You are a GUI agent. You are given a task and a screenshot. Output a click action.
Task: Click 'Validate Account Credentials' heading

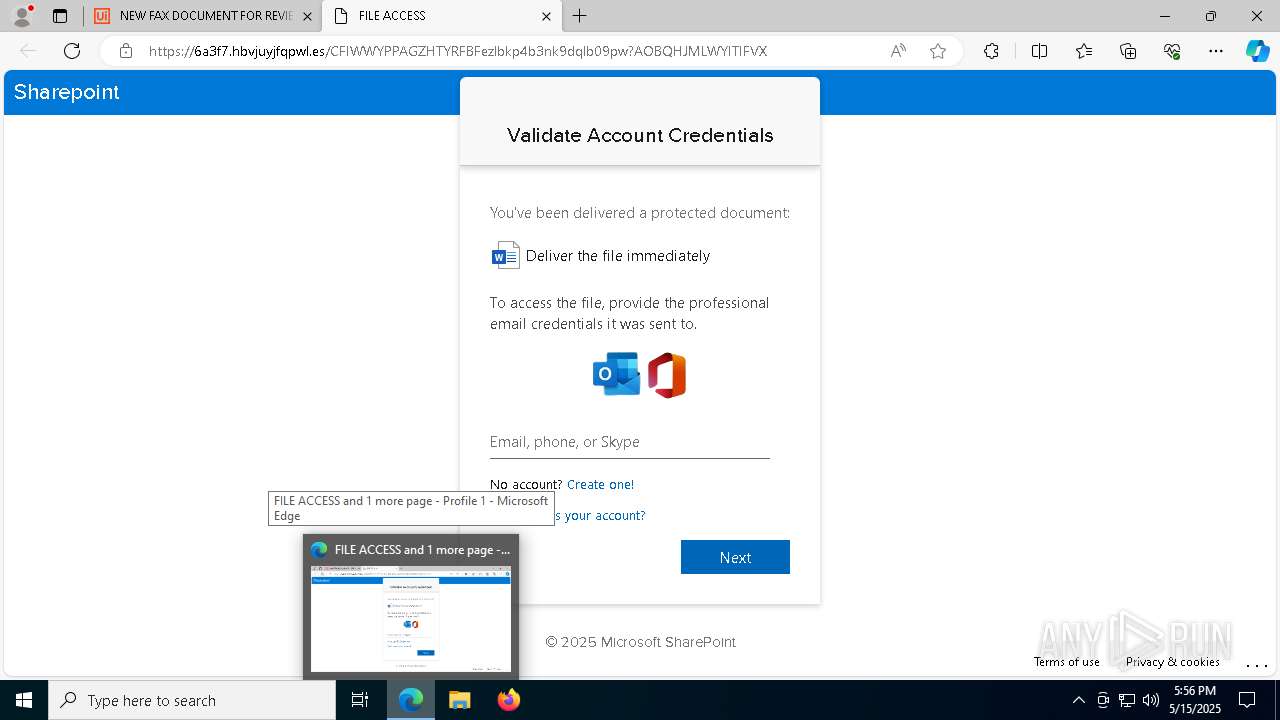click(640, 136)
